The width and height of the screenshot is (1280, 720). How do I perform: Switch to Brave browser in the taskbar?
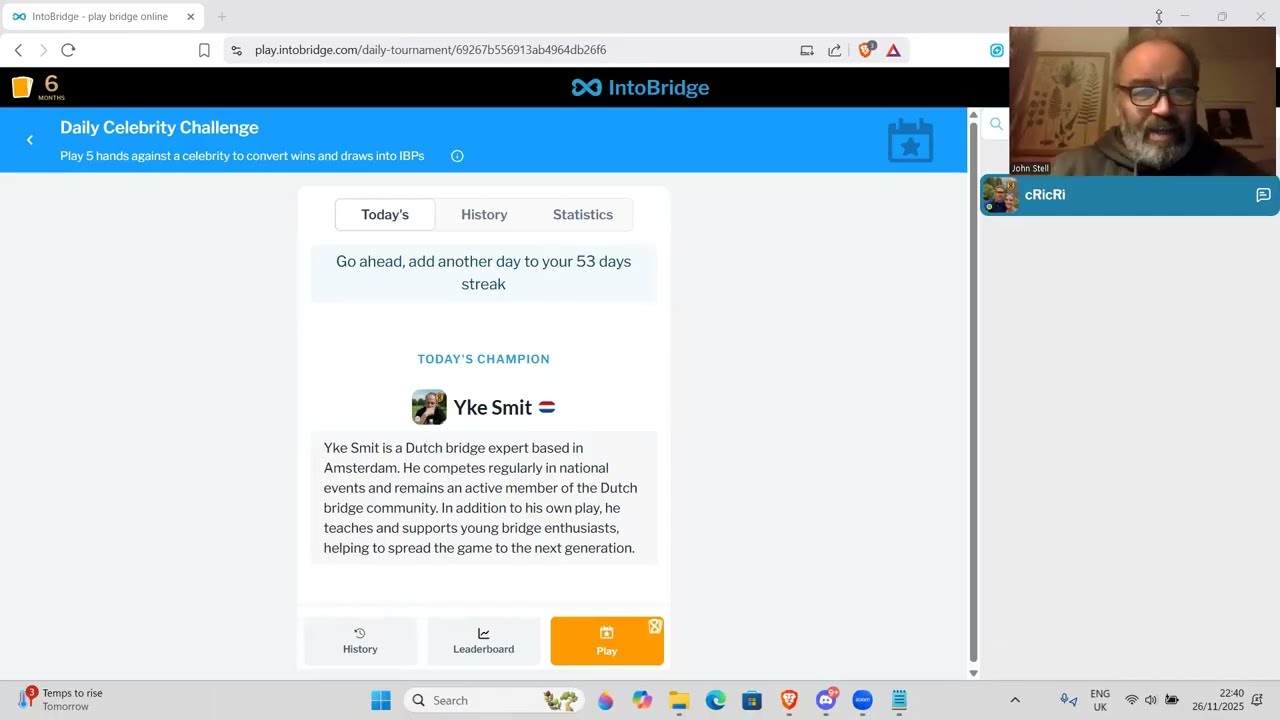click(789, 700)
